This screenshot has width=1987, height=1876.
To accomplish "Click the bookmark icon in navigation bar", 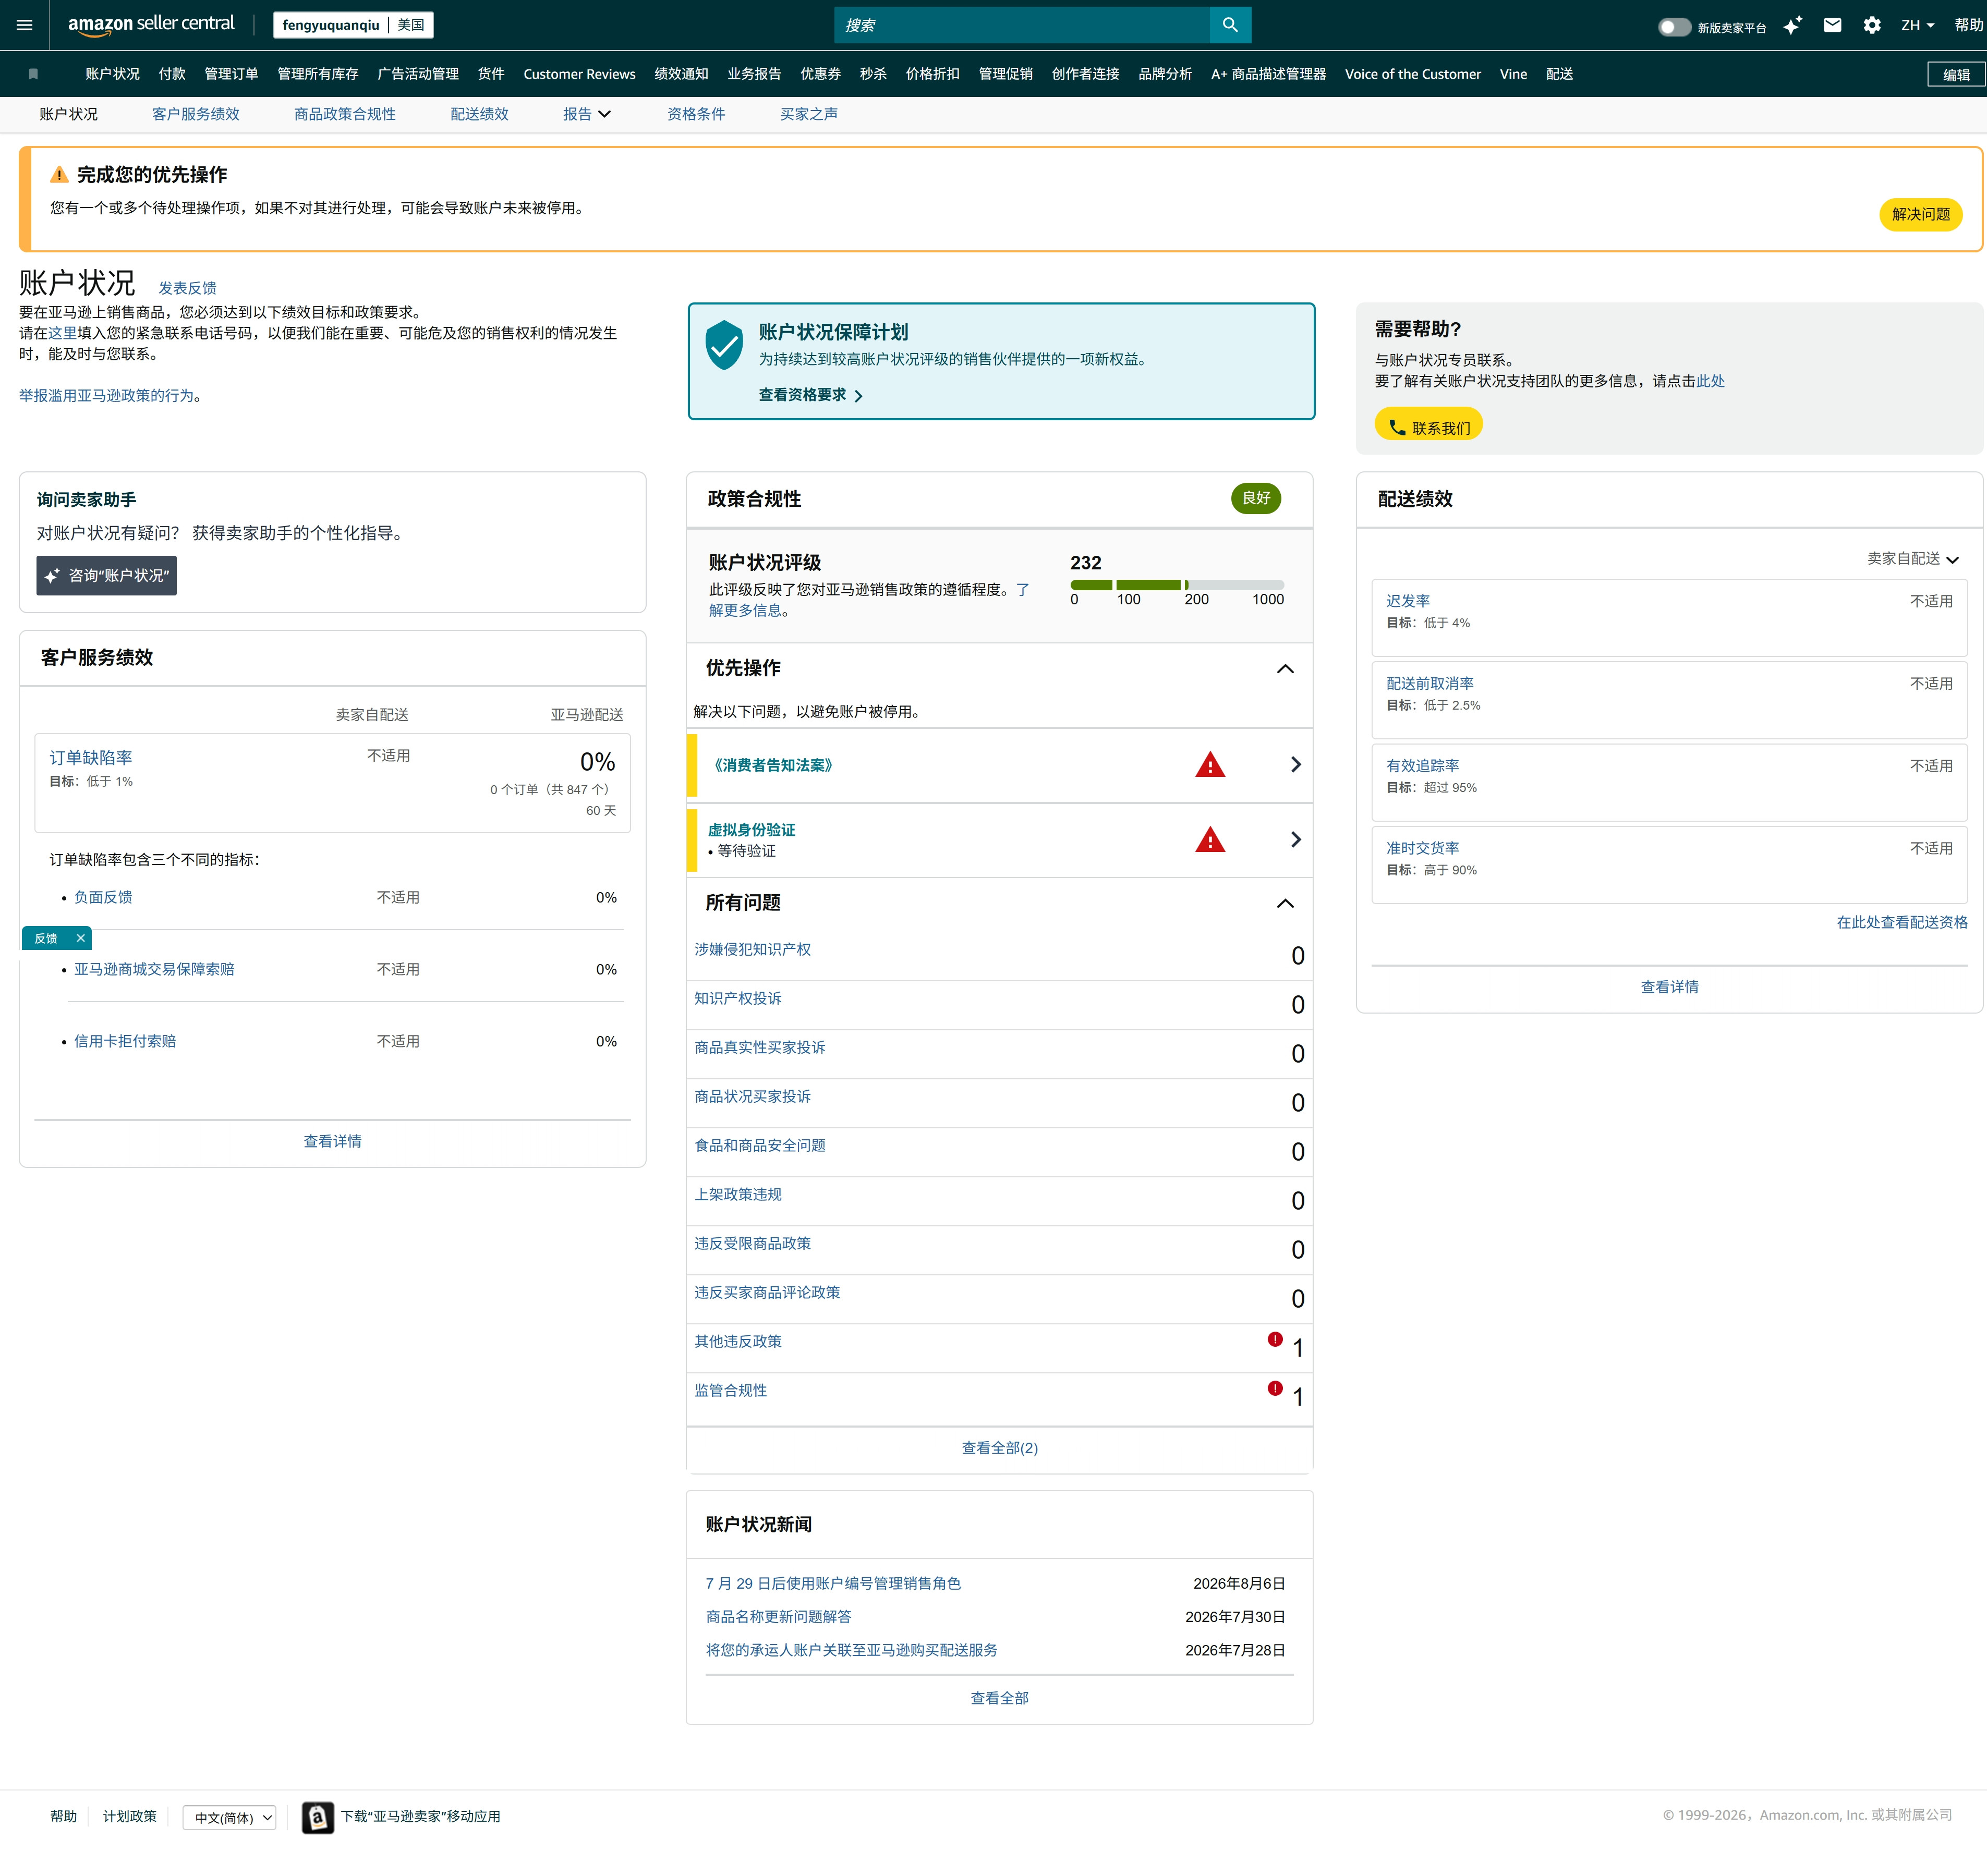I will [33, 74].
